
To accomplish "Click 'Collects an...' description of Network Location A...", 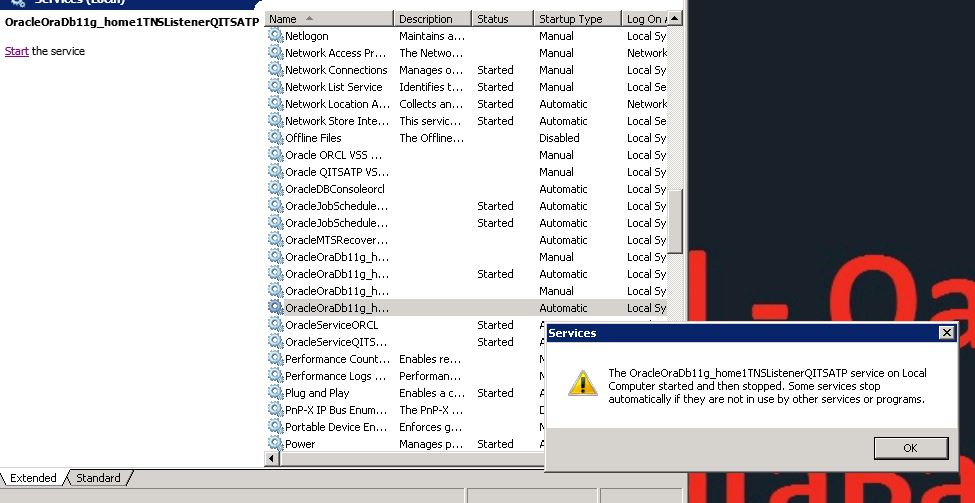I will coord(431,104).
